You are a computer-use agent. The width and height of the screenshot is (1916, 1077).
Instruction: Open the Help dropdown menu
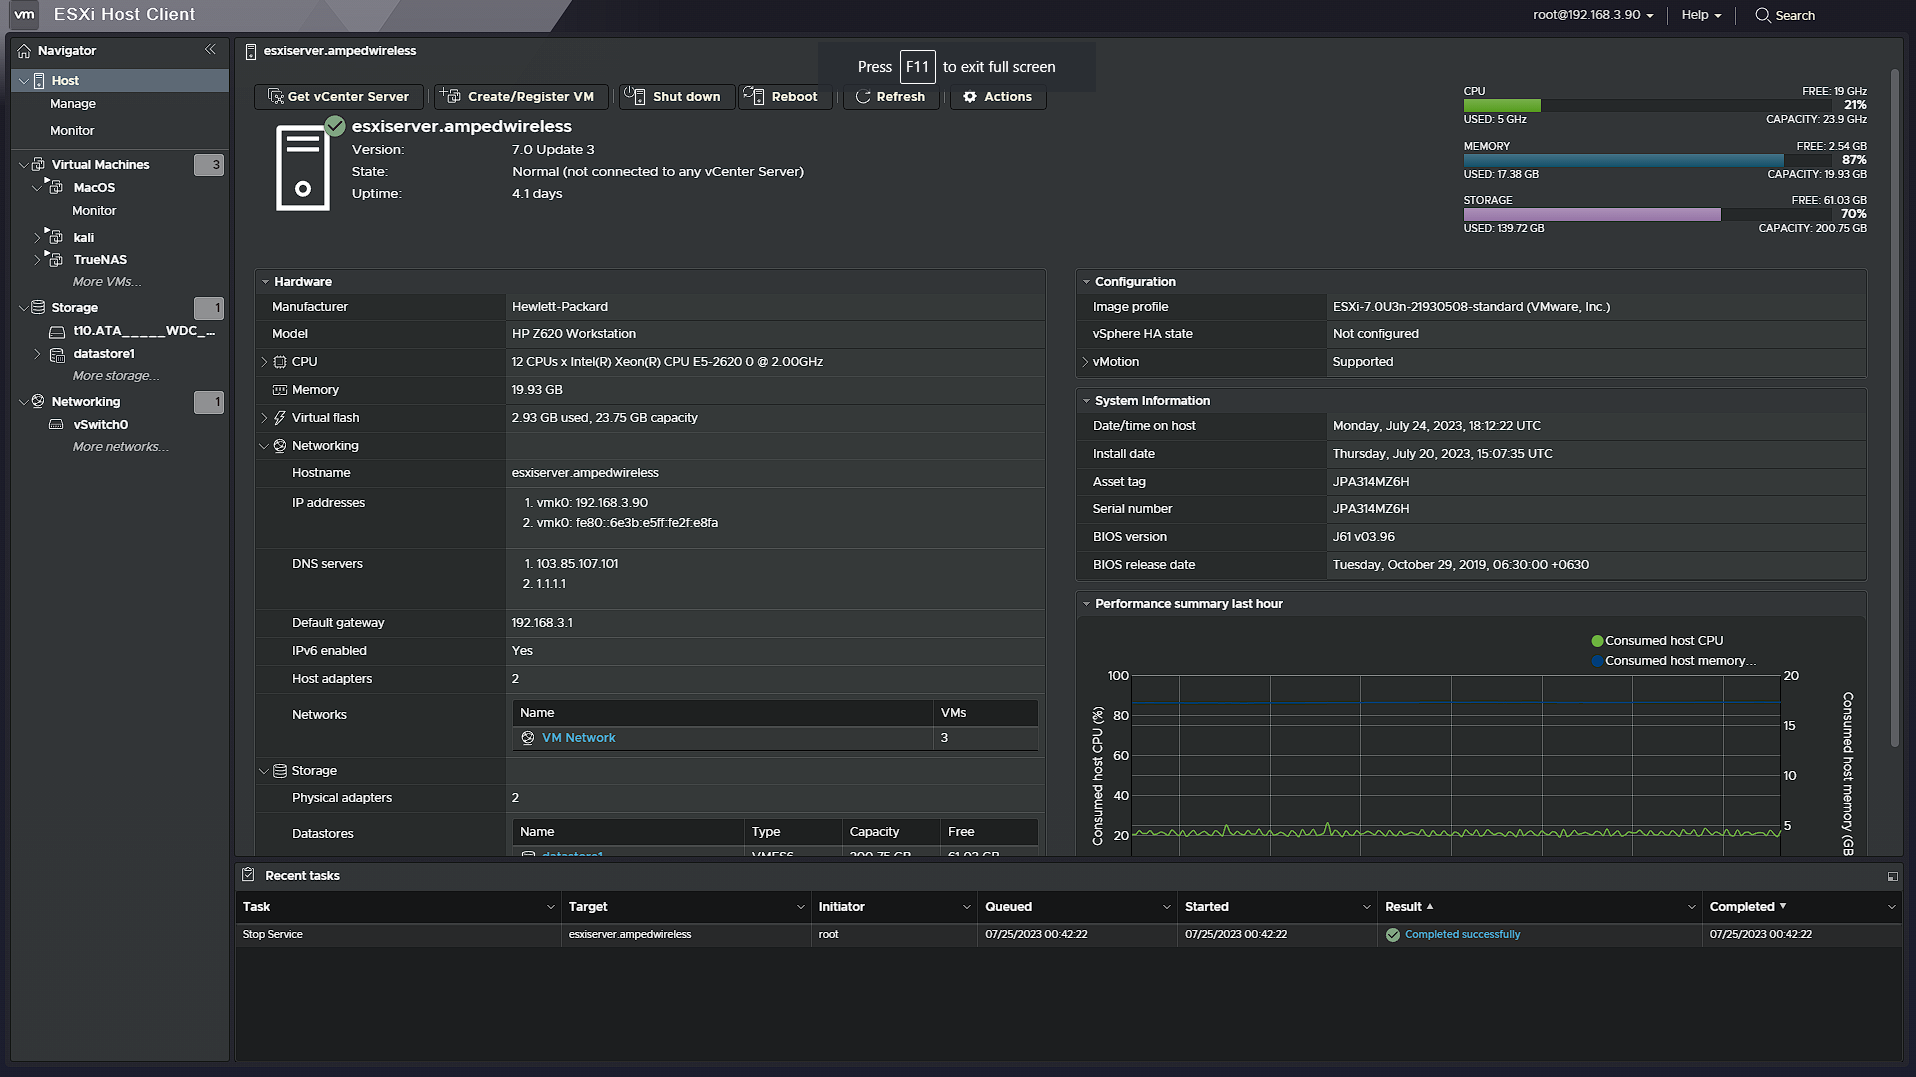1700,15
